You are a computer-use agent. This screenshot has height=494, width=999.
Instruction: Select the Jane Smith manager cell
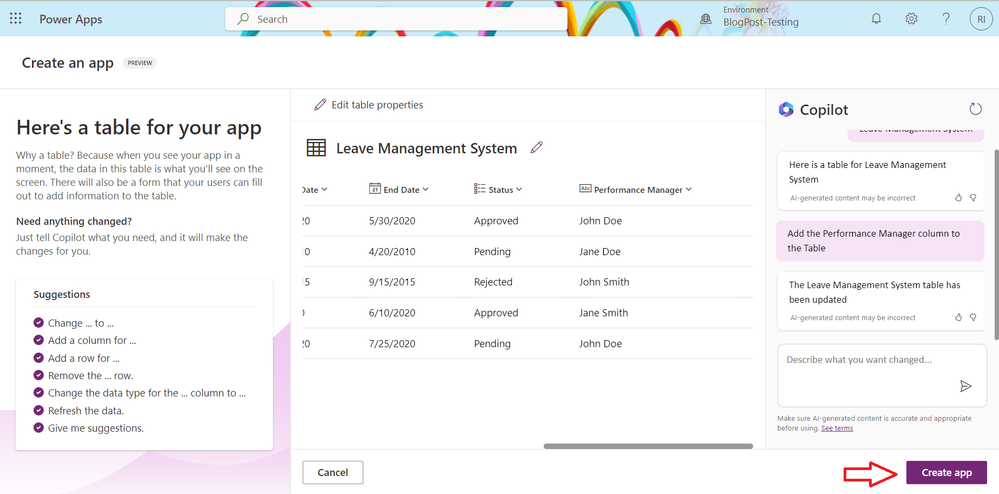click(603, 313)
